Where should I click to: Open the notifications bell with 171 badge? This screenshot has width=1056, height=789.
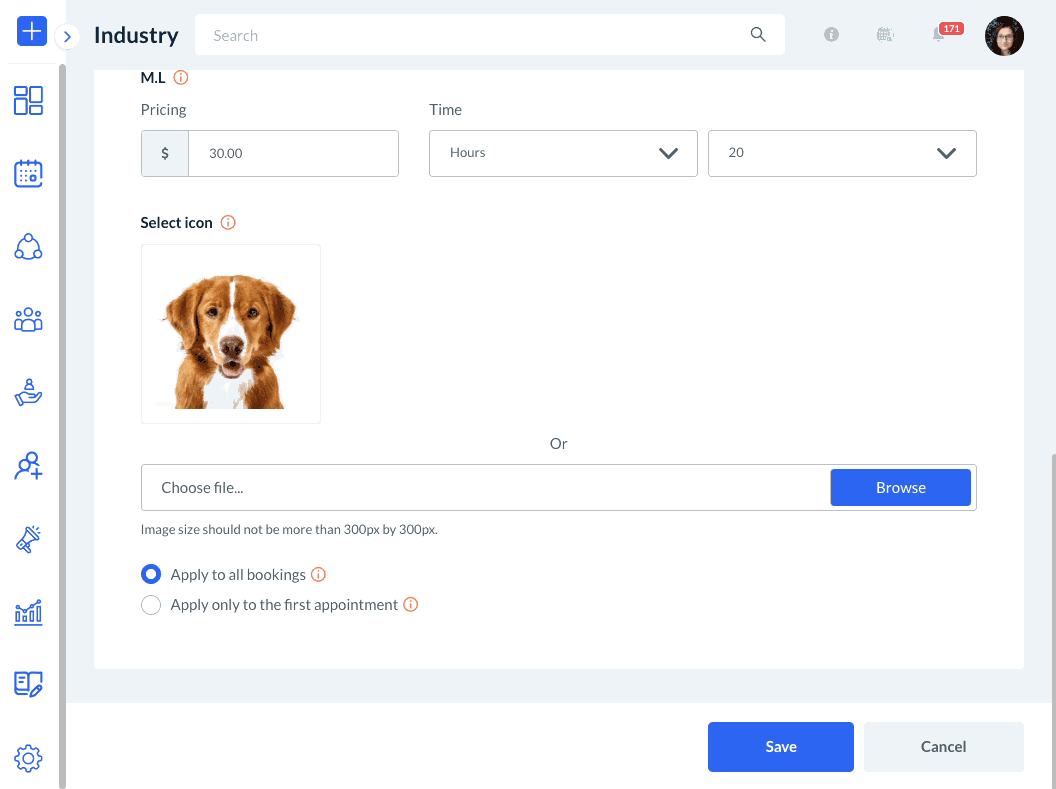[939, 35]
